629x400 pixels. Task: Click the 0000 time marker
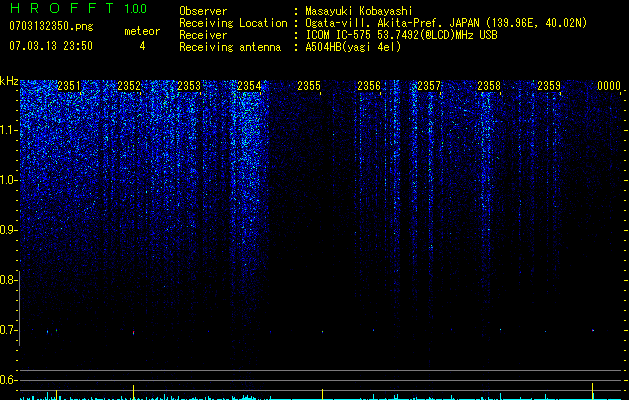tap(609, 86)
